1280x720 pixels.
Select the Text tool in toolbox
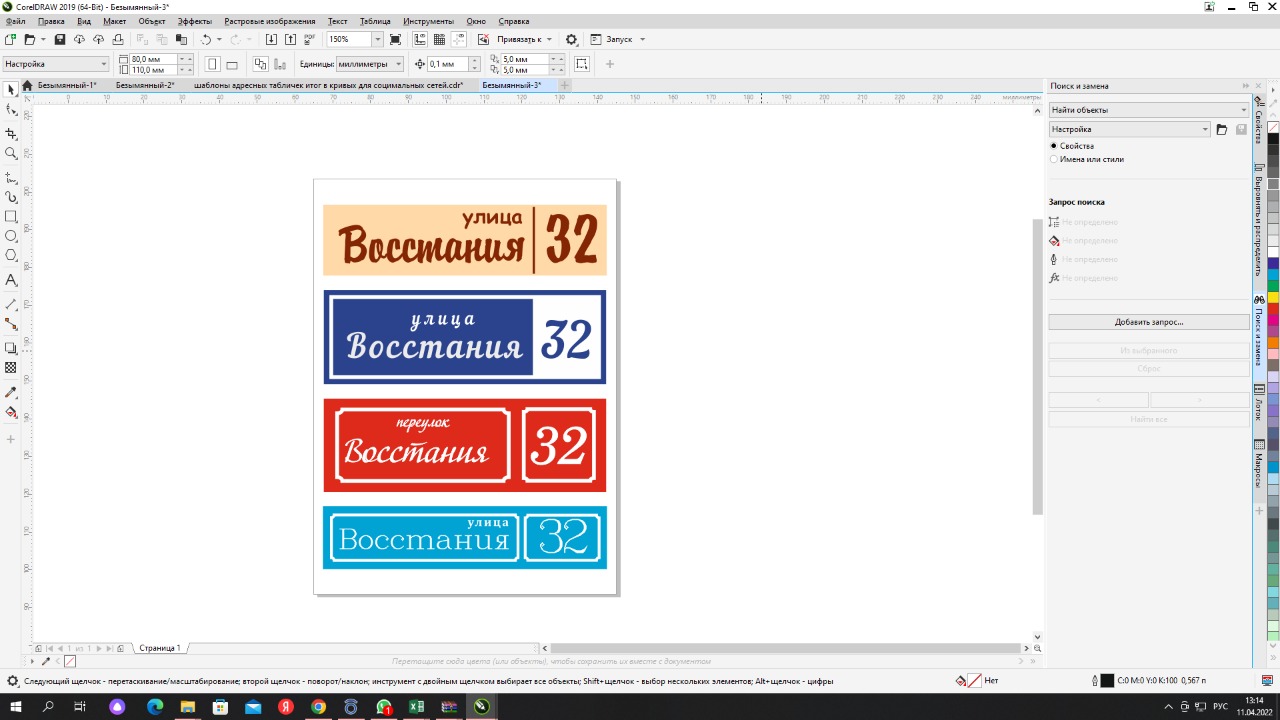[11, 281]
